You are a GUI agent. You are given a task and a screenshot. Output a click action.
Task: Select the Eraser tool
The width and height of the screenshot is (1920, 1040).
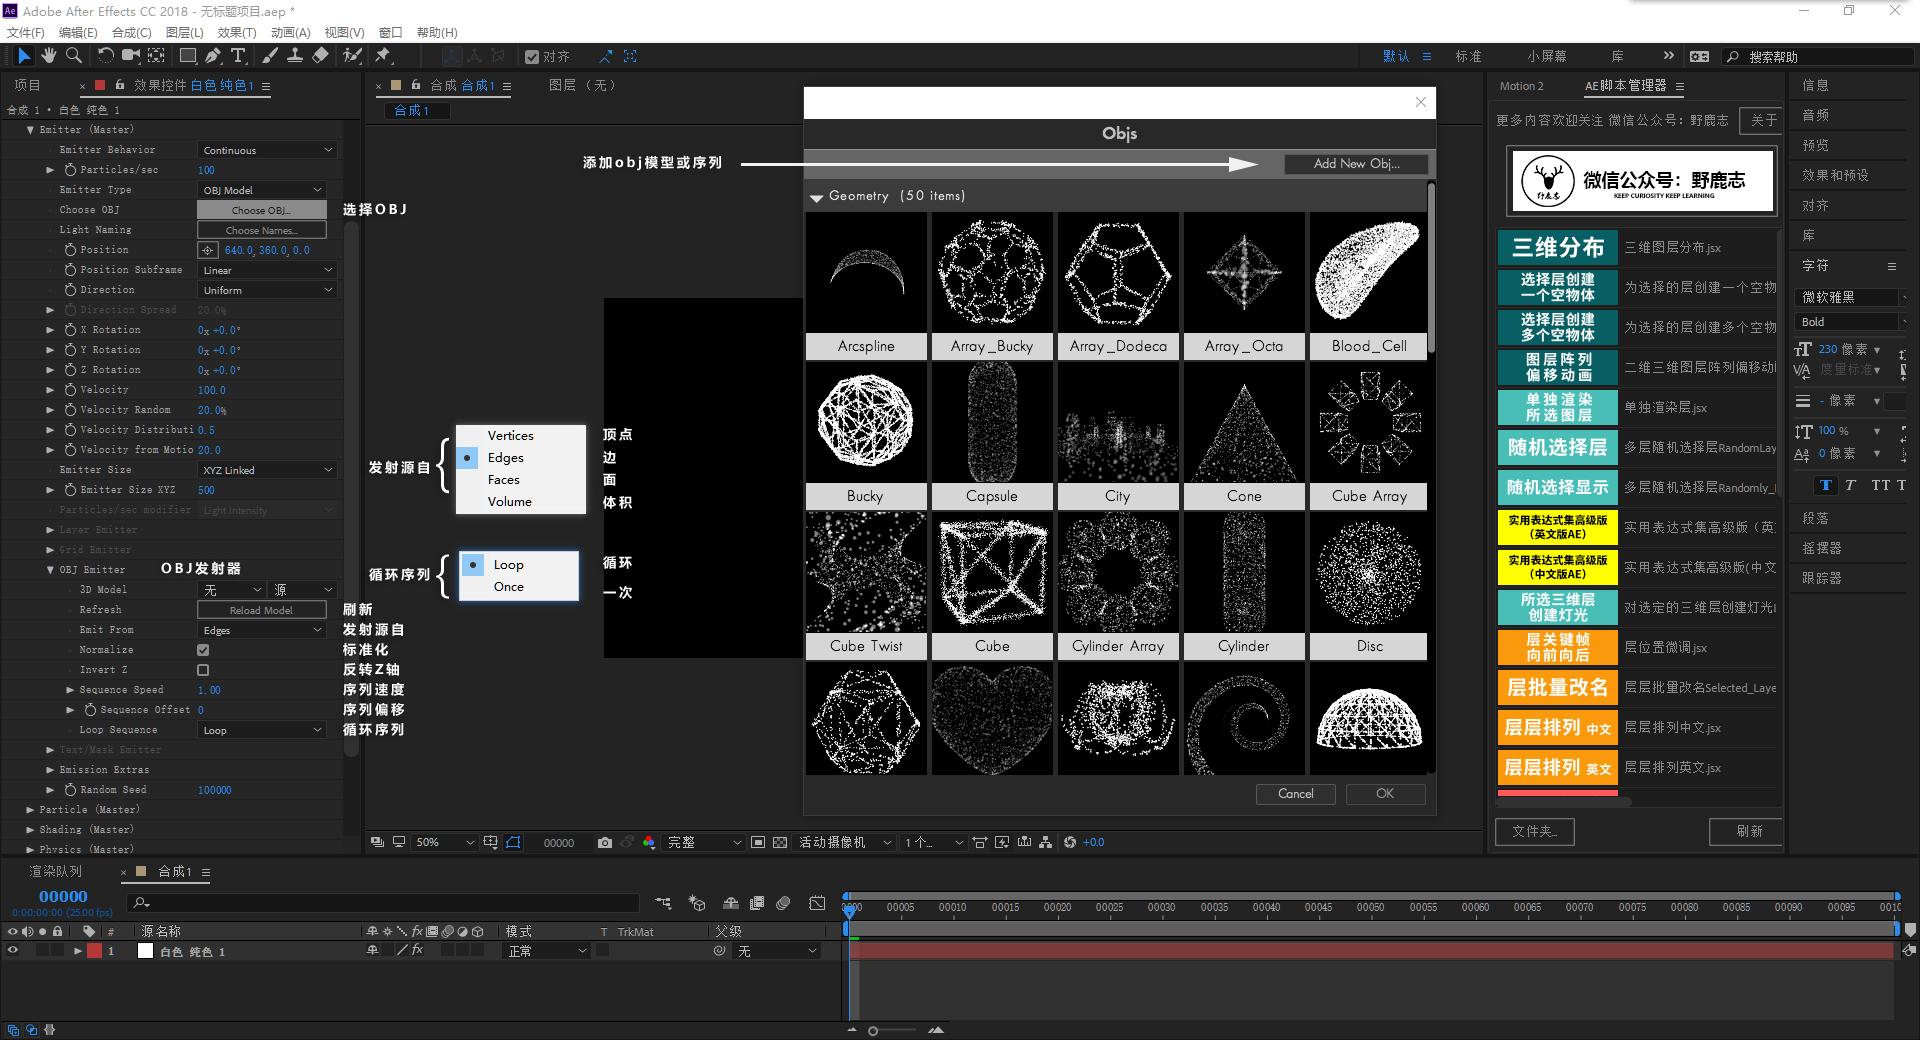click(x=320, y=56)
